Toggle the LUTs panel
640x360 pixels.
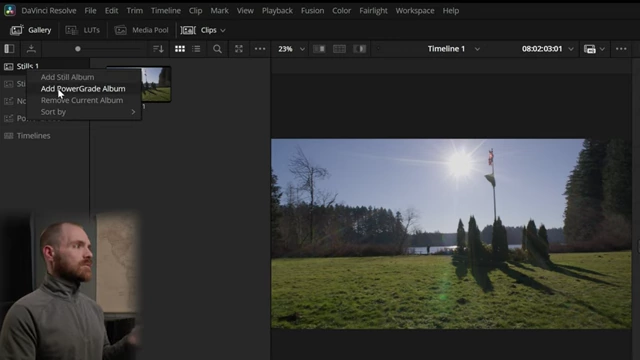coord(82,30)
